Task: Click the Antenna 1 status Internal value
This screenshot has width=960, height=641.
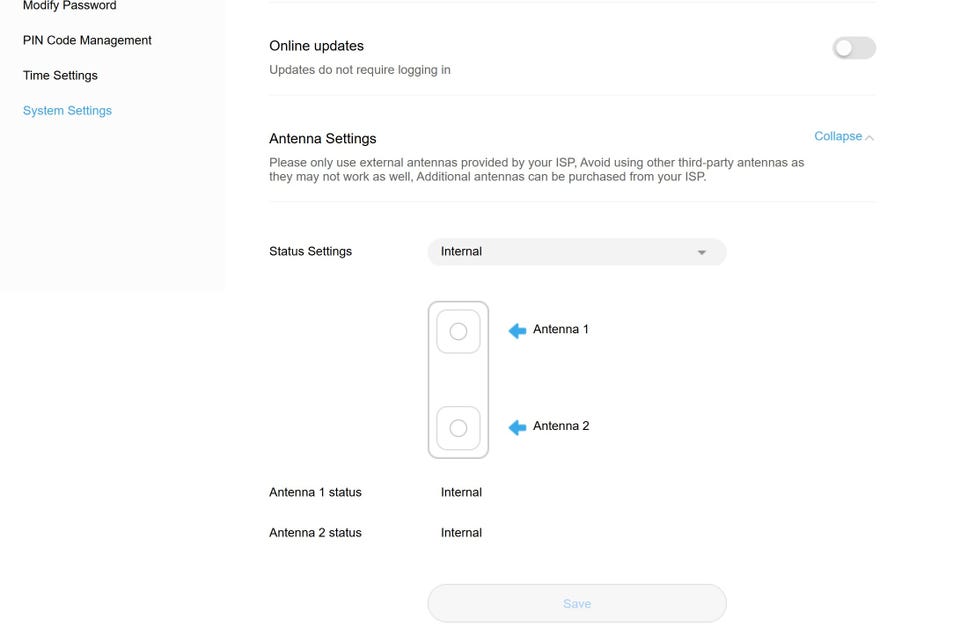Action: point(461,493)
